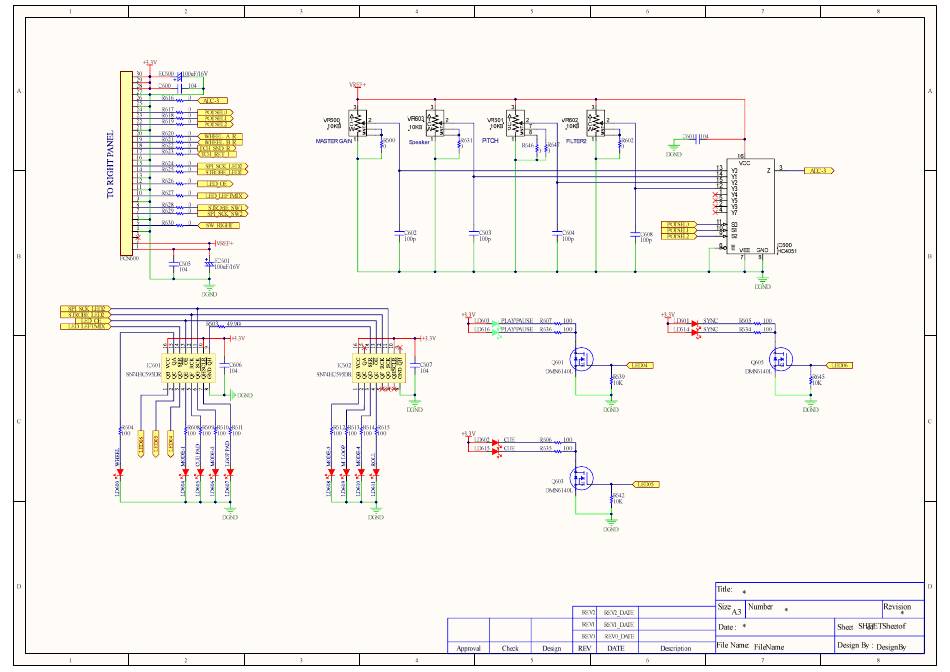Select capacitor C606 beside IC601

225,365
